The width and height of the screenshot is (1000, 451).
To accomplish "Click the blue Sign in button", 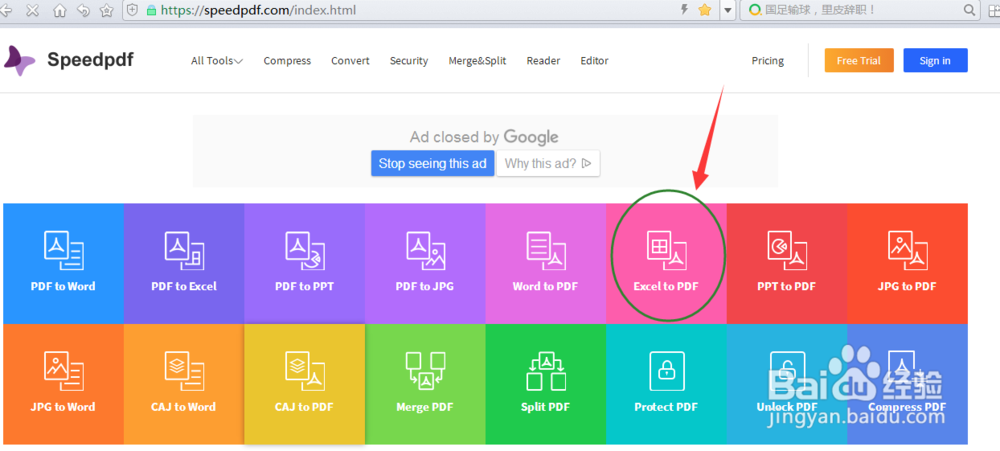I will click(x=935, y=61).
